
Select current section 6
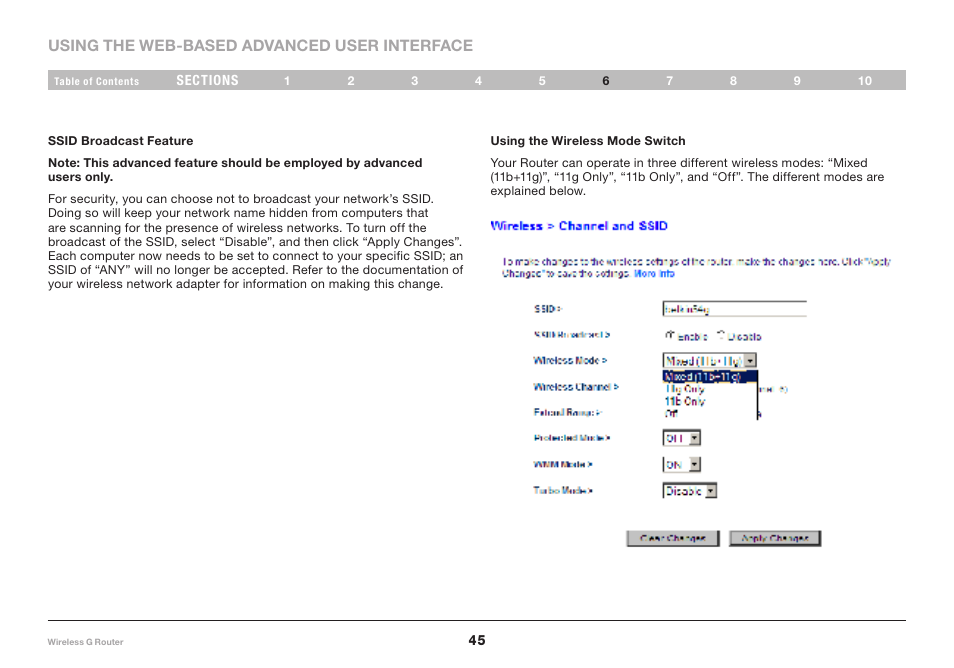606,81
